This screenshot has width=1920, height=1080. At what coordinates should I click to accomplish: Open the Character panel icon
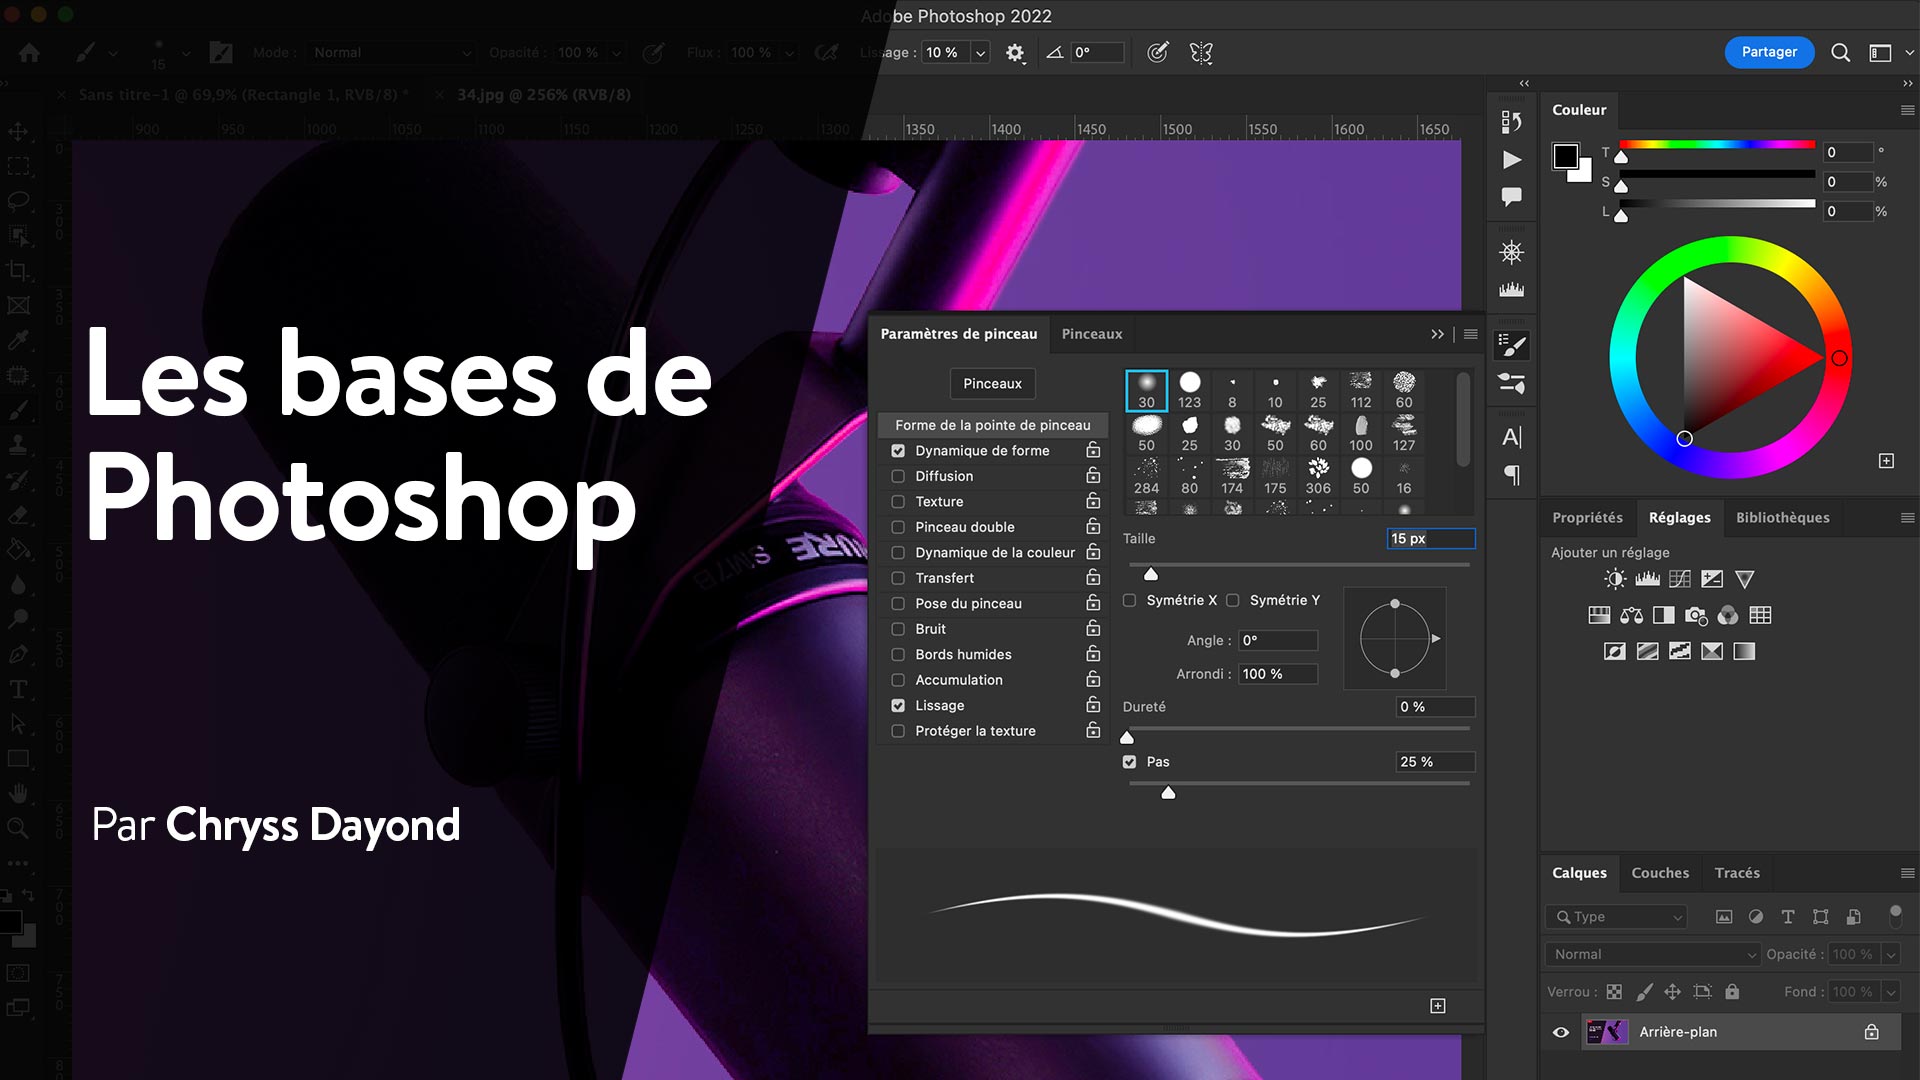(1512, 437)
